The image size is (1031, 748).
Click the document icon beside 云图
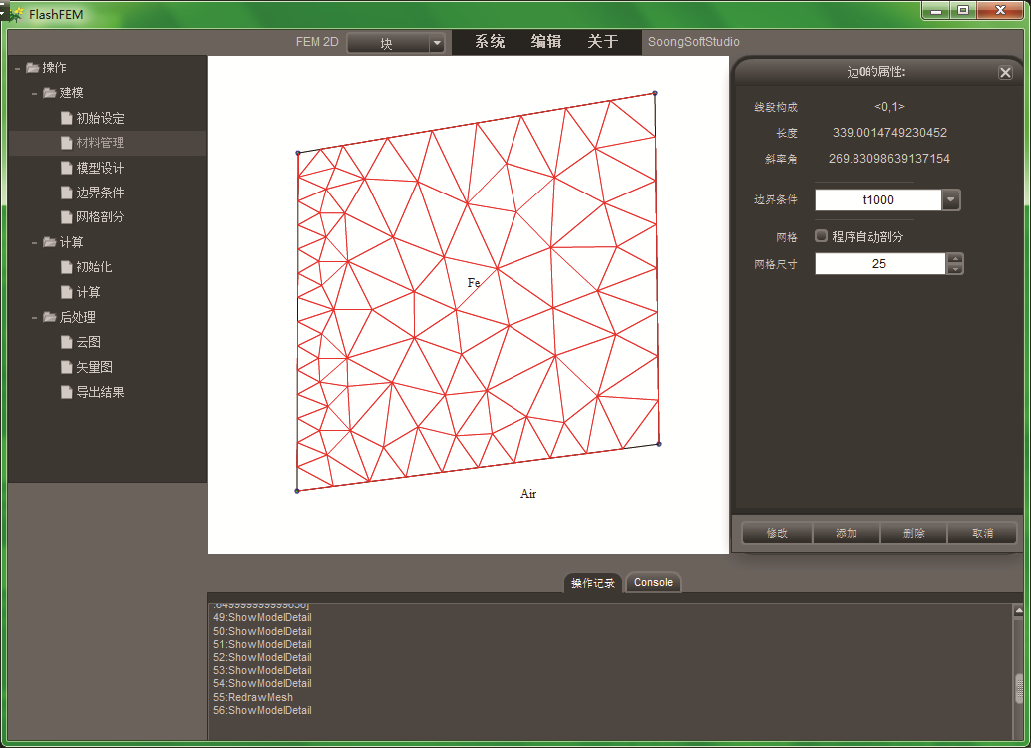coord(66,342)
